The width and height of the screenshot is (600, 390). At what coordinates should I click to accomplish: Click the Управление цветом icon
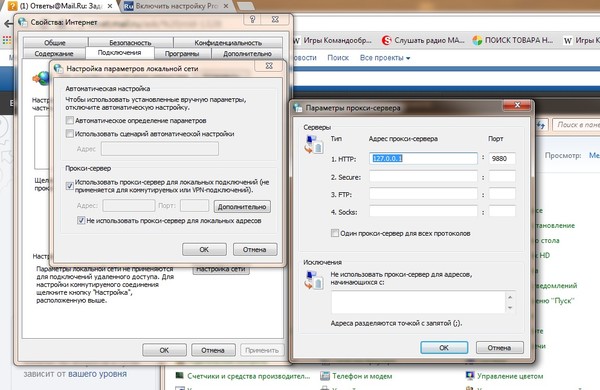tap(470, 376)
